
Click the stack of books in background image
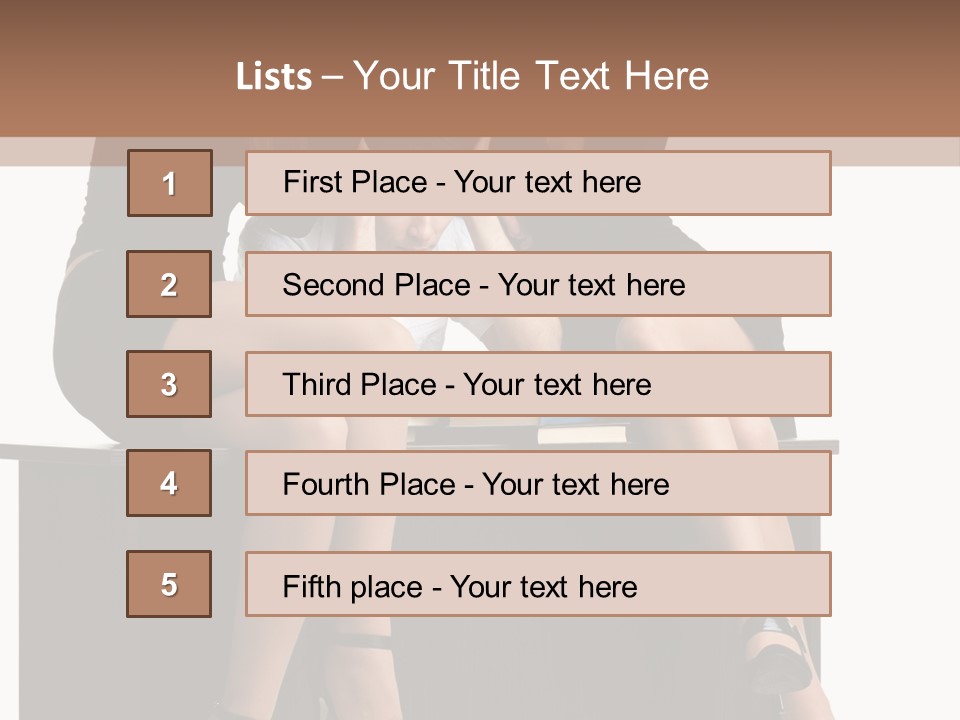pos(582,432)
